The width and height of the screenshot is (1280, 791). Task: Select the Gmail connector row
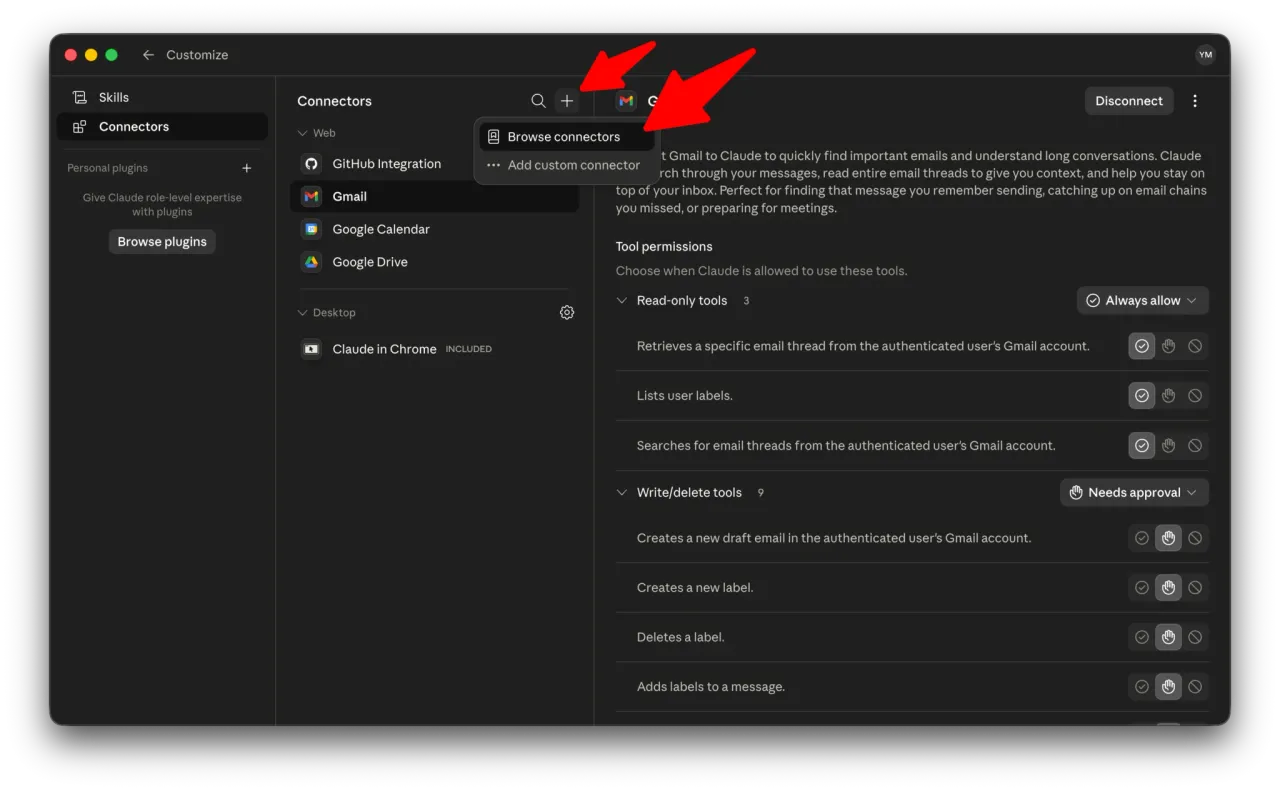click(434, 197)
